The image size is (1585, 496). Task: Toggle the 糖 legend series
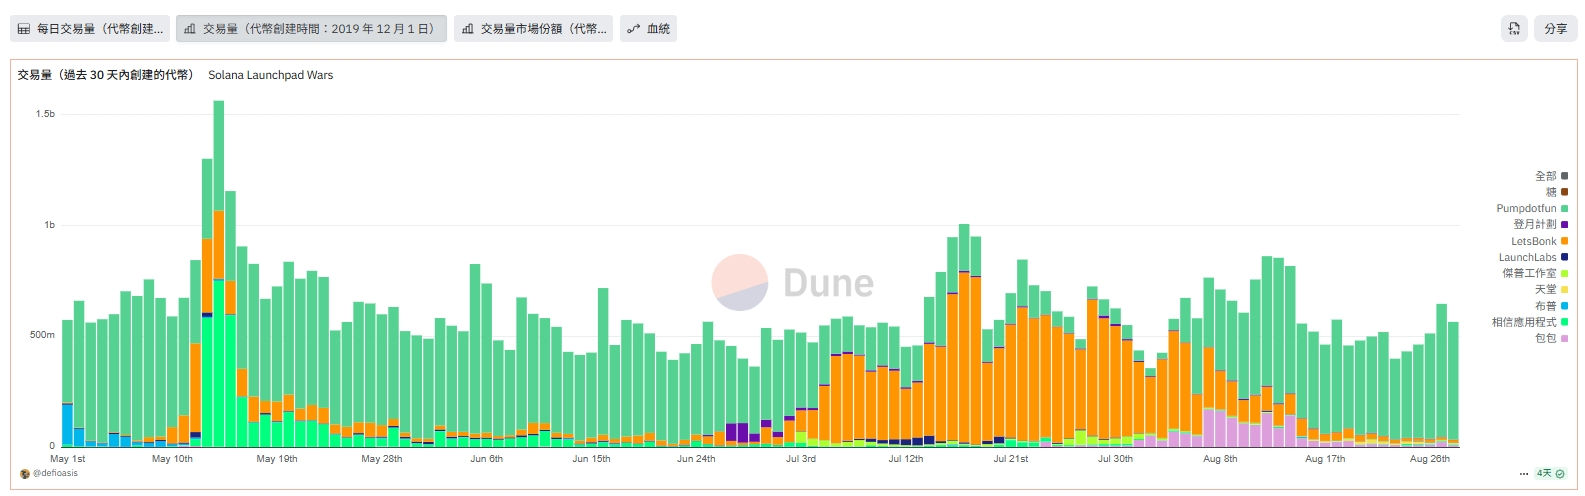[x=1557, y=192]
